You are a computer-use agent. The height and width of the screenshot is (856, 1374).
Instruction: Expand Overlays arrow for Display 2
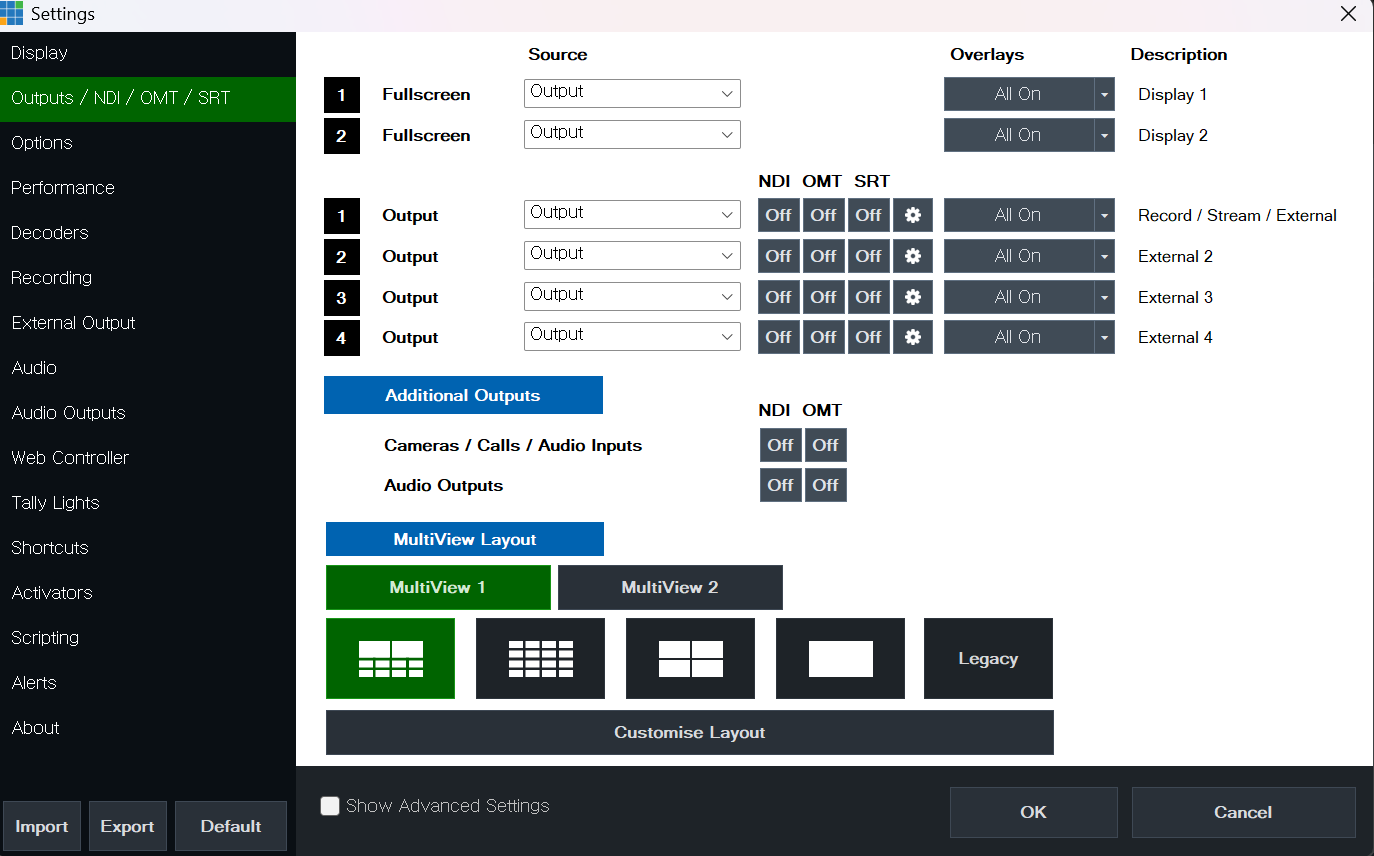[1104, 135]
